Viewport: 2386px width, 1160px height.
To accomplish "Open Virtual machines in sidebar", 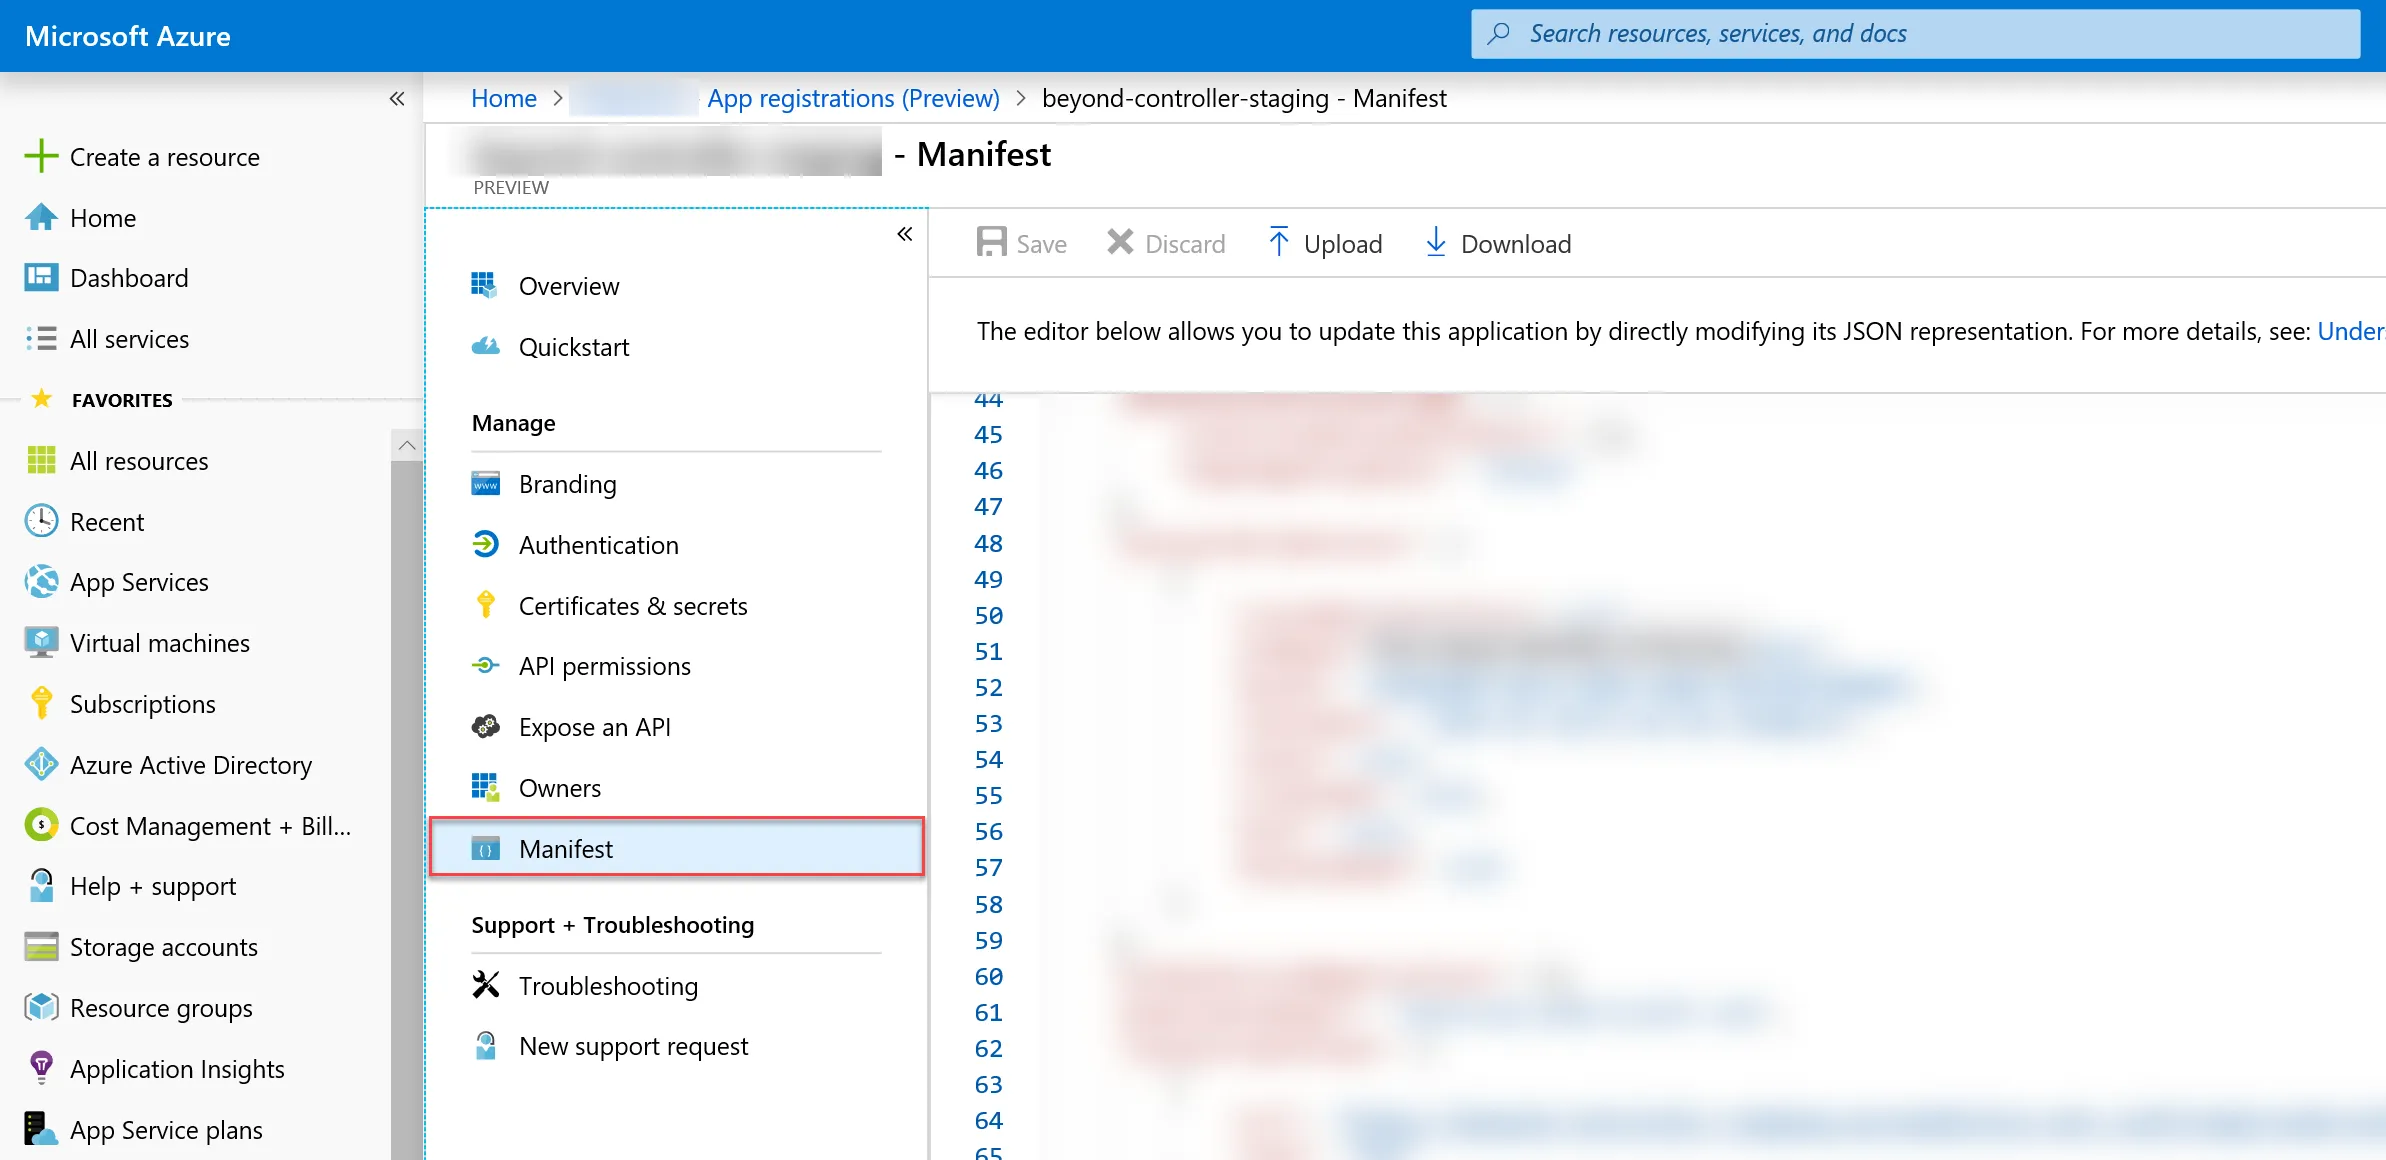I will click(x=159, y=643).
